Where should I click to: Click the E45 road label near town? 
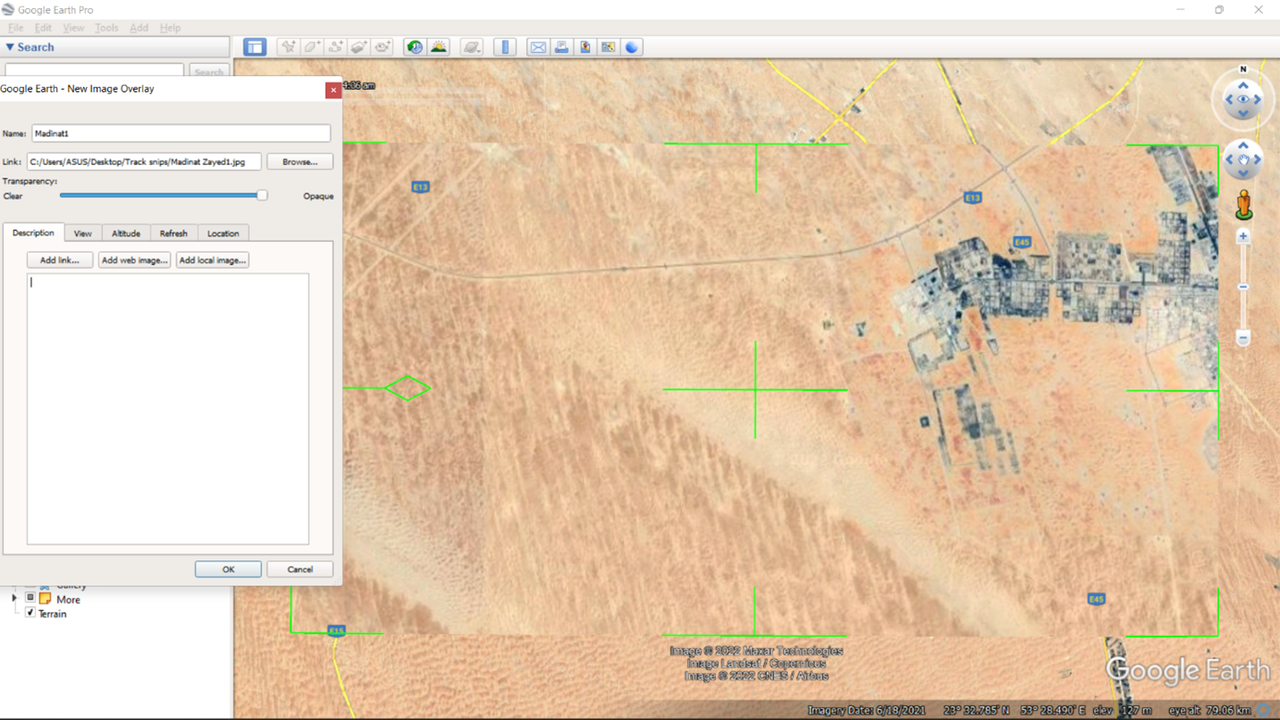(1021, 242)
